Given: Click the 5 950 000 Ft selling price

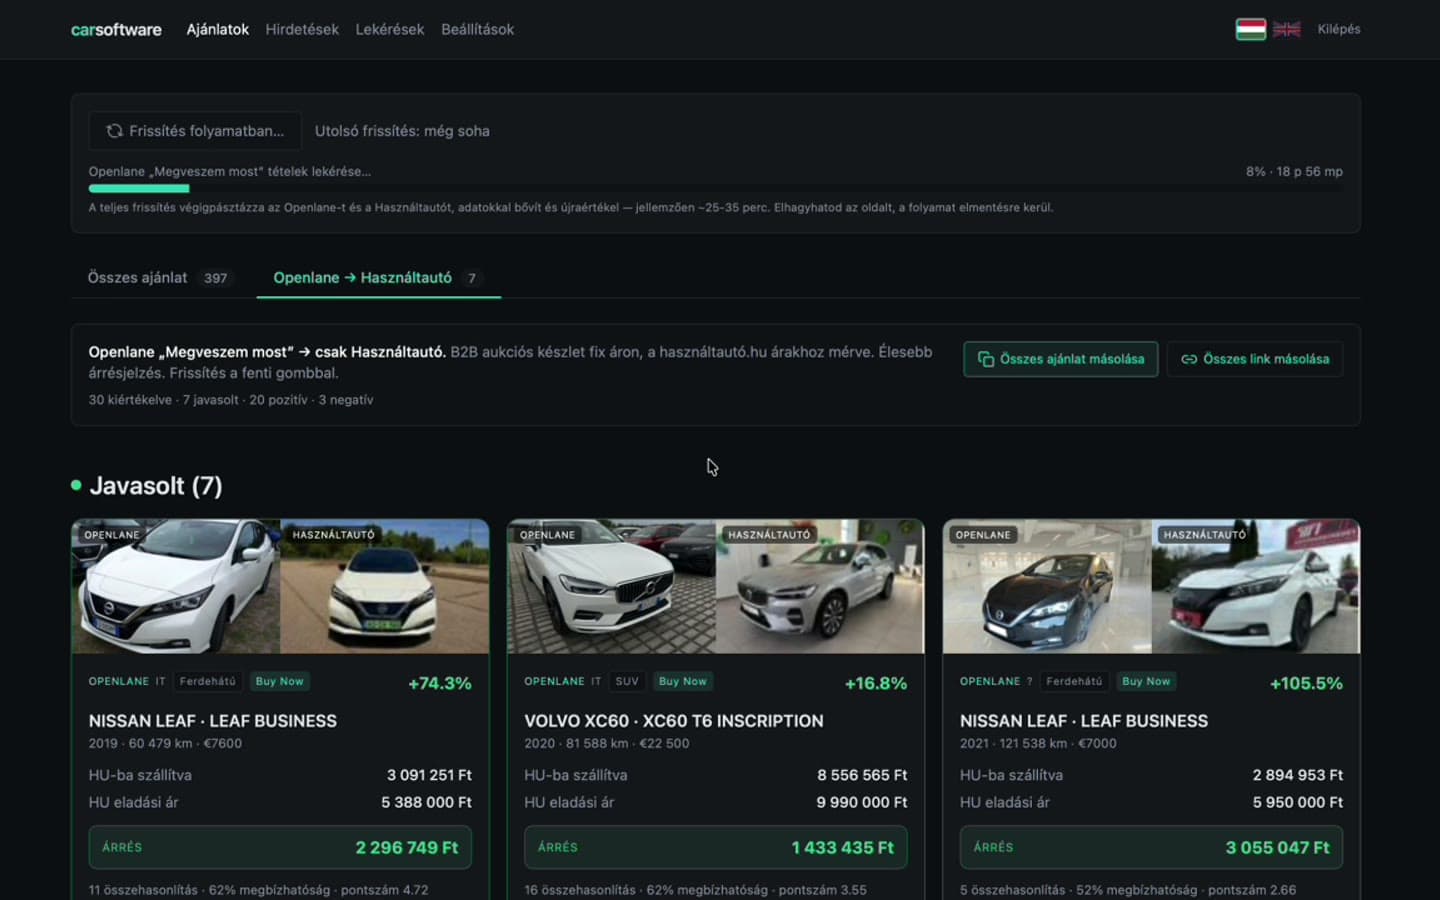Looking at the screenshot, I should (1297, 802).
